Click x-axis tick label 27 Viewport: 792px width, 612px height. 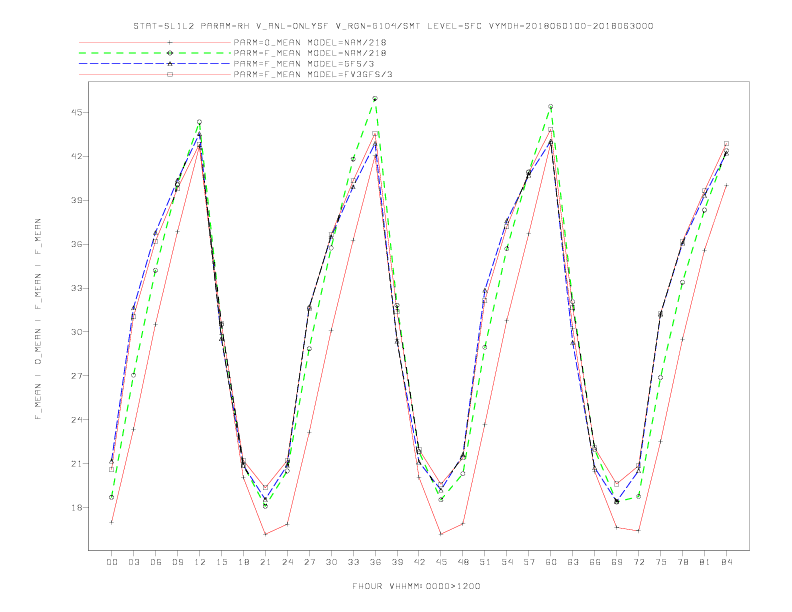coord(309,562)
